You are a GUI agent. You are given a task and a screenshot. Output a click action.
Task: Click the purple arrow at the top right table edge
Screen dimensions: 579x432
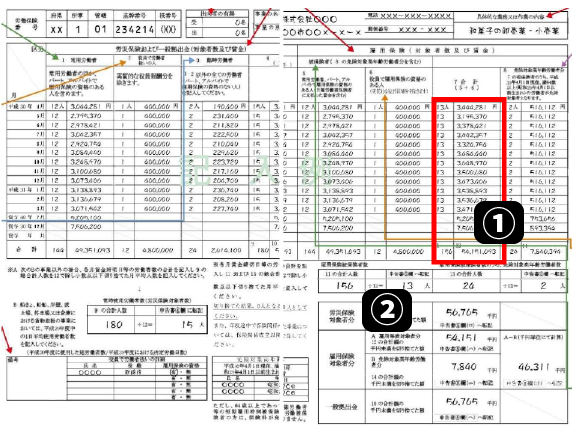(569, 60)
